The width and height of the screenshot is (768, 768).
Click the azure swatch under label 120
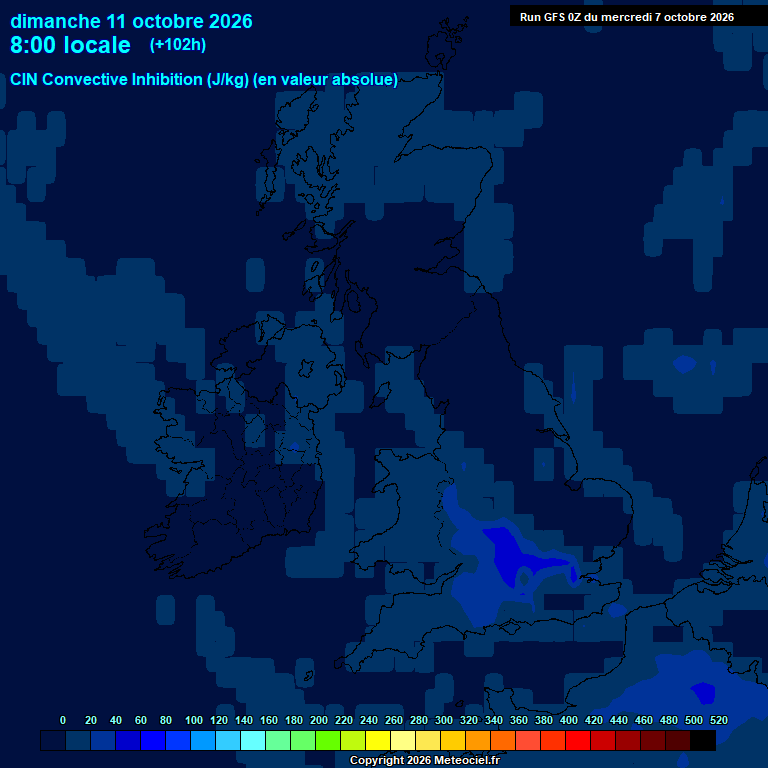[203, 740]
